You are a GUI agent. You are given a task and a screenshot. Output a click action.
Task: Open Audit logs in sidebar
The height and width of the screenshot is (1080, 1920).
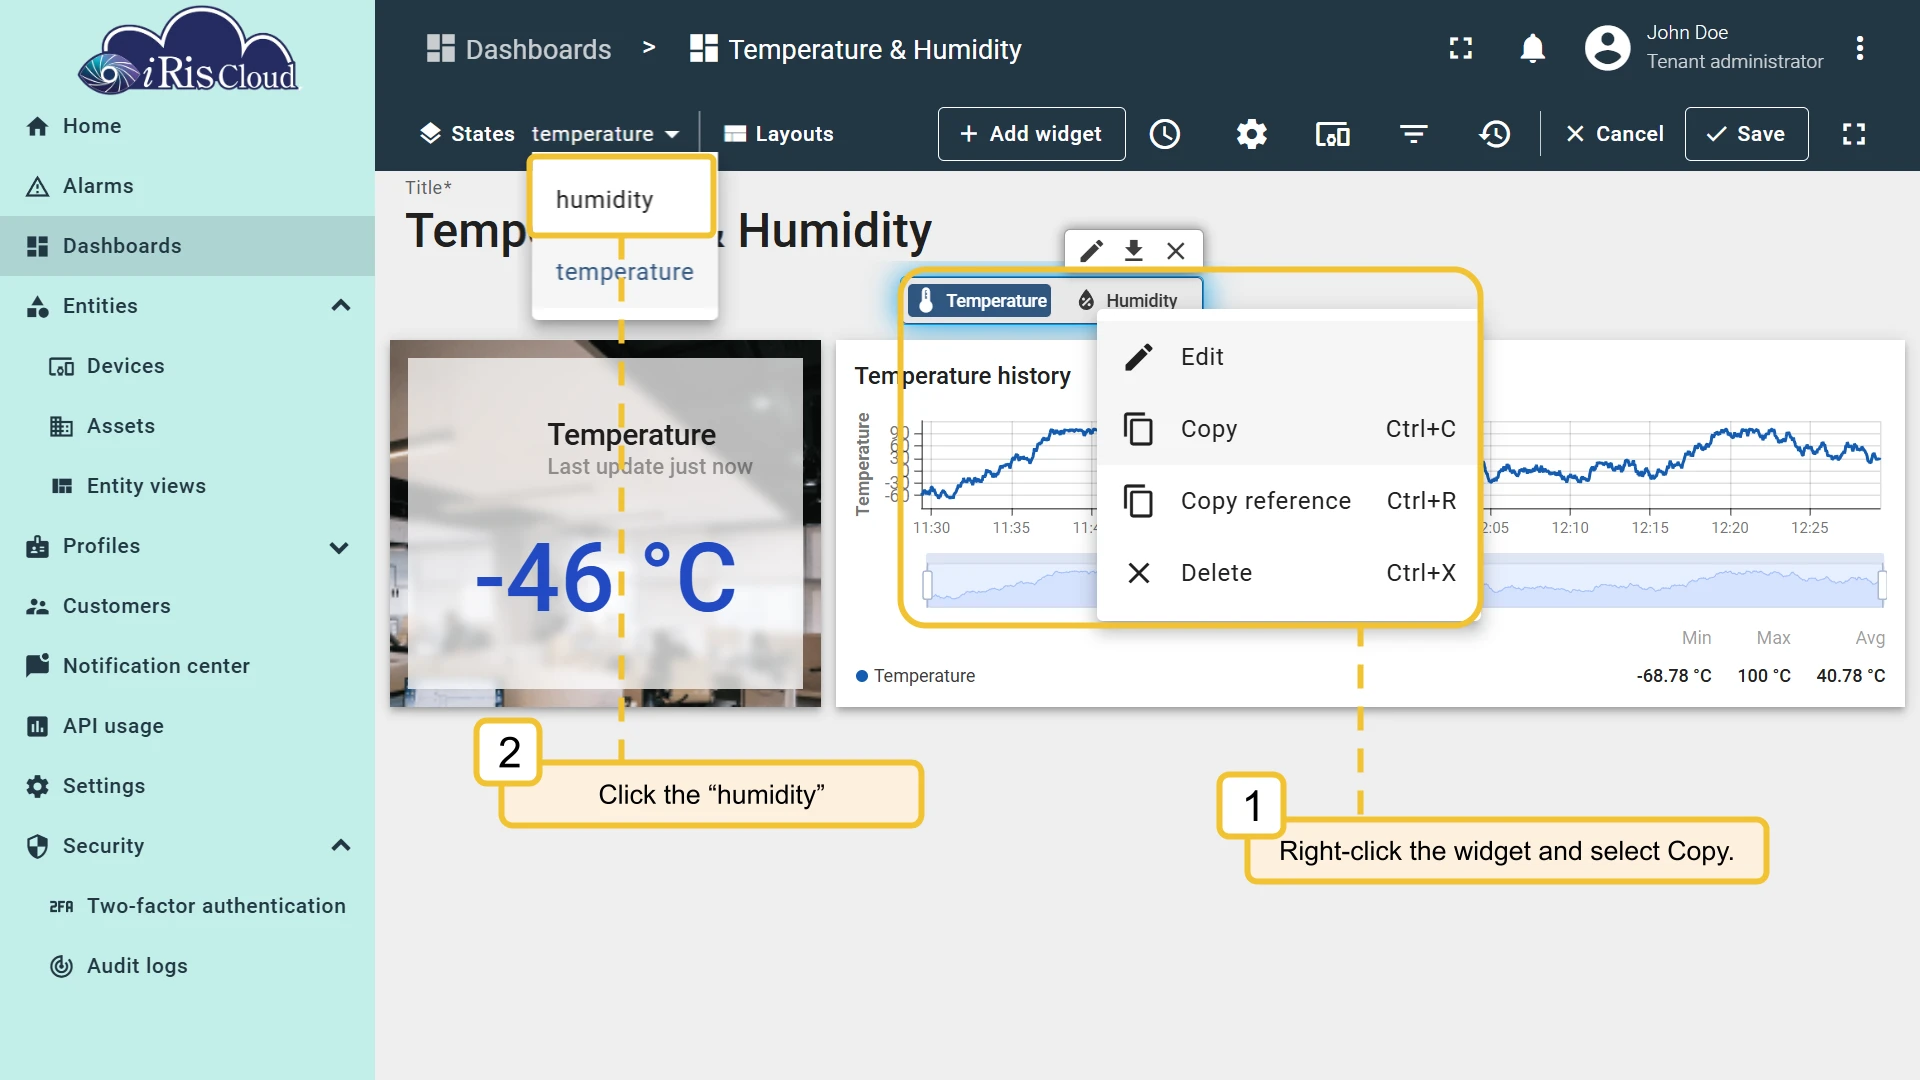coord(187,966)
